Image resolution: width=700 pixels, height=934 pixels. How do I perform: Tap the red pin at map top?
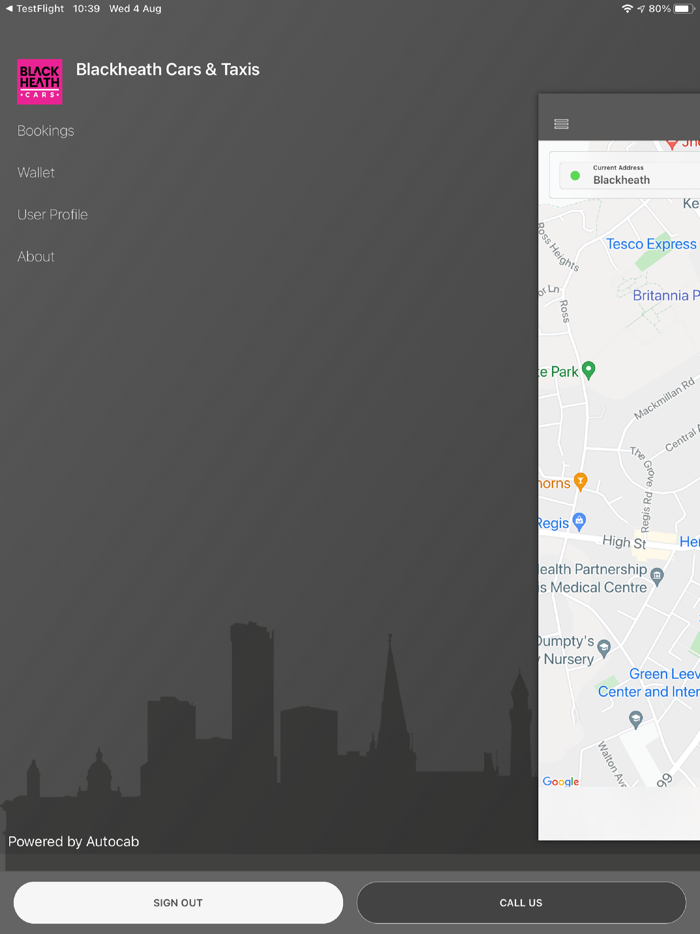pos(672,144)
